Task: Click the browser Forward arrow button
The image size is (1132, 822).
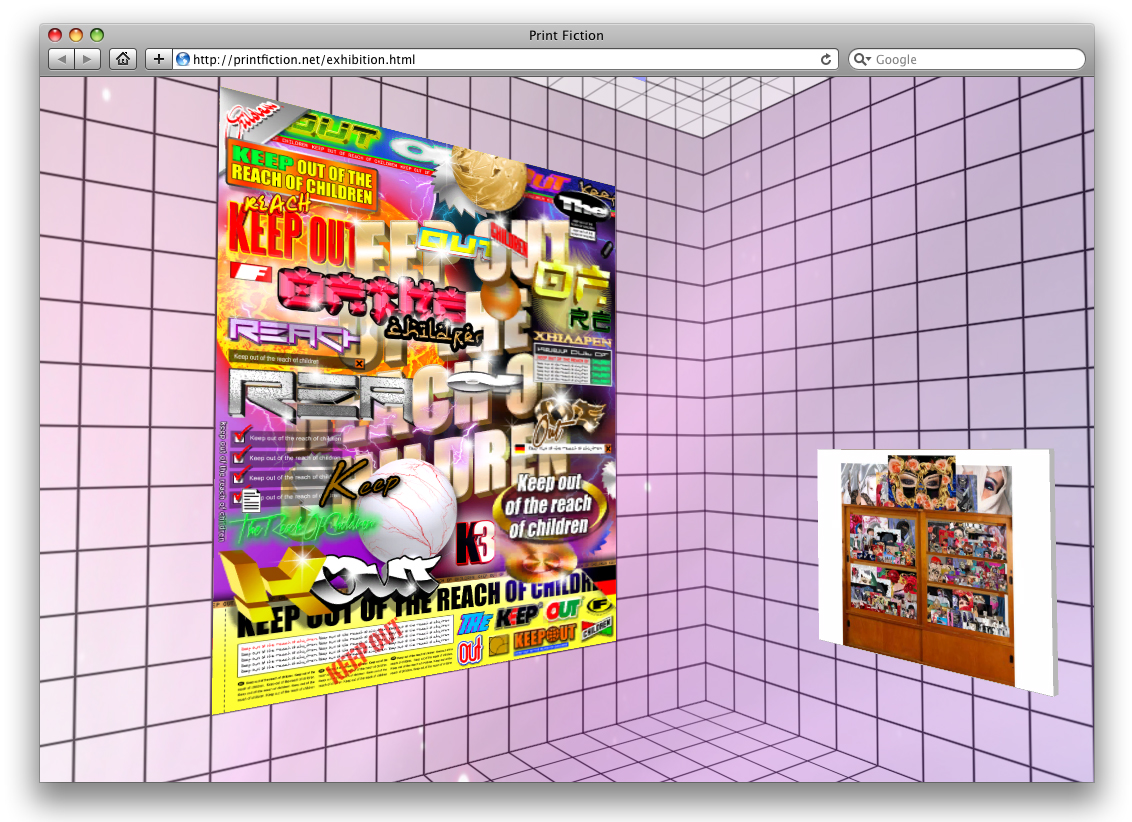Action: coord(88,59)
